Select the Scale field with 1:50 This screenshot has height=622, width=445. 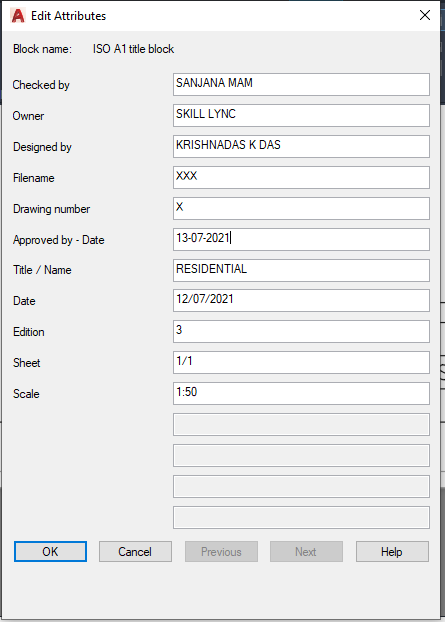tap(301, 393)
